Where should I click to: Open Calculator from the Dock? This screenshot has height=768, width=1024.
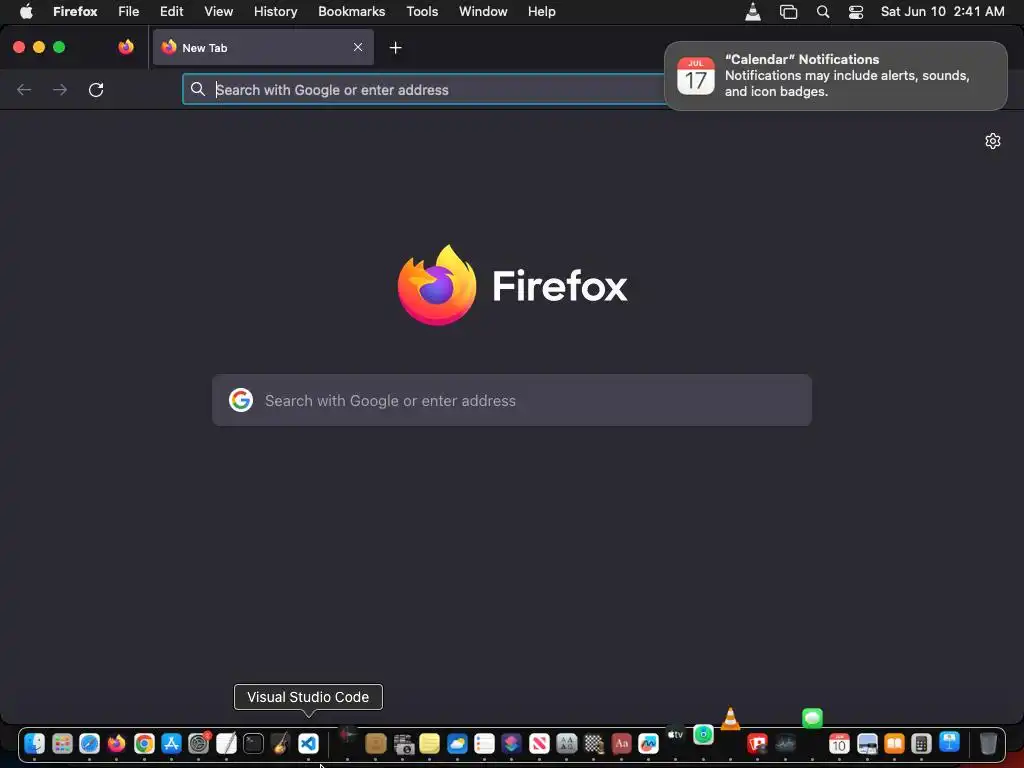coord(921,743)
